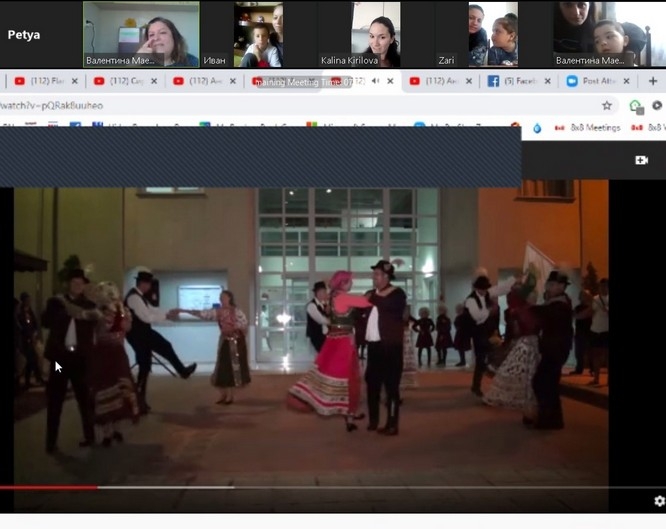Screen dimensions: 666x529
Task: Click the YouTube create video camera icon
Action: [x=641, y=160]
